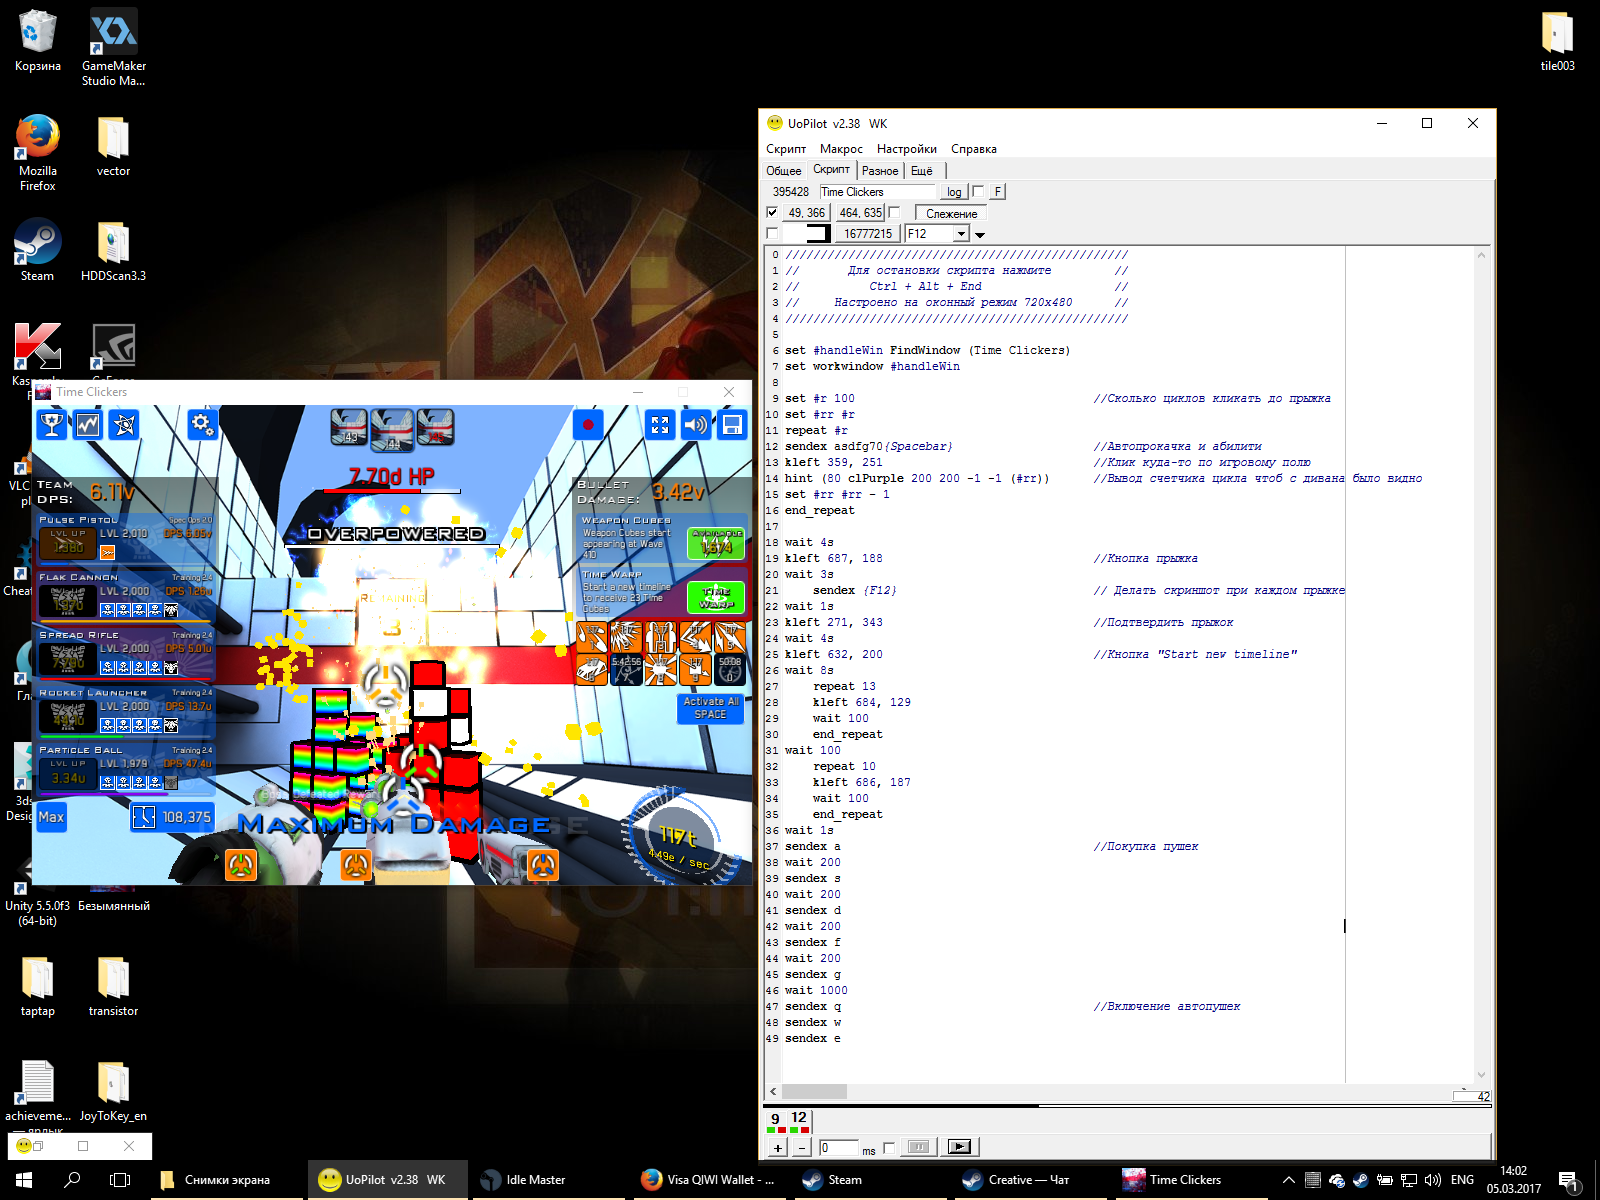The image size is (1600, 1200).
Task: Click the save floppy disk icon in the game
Action: coord(732,425)
